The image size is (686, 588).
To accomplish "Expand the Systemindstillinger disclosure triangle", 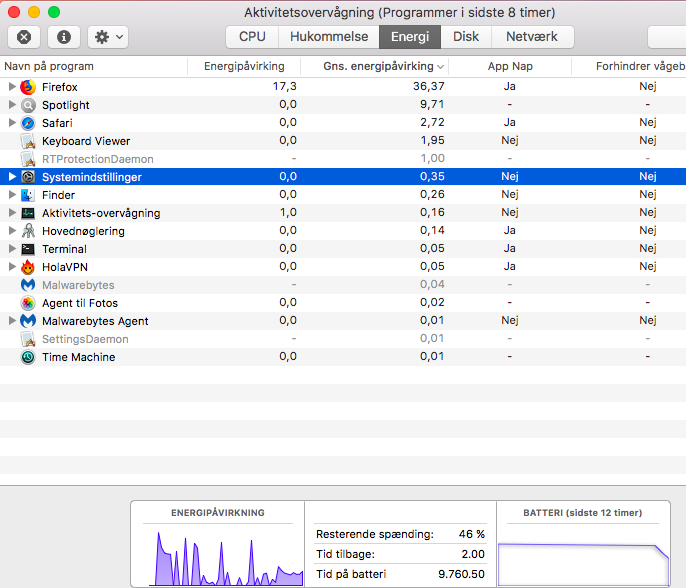I will pos(12,176).
